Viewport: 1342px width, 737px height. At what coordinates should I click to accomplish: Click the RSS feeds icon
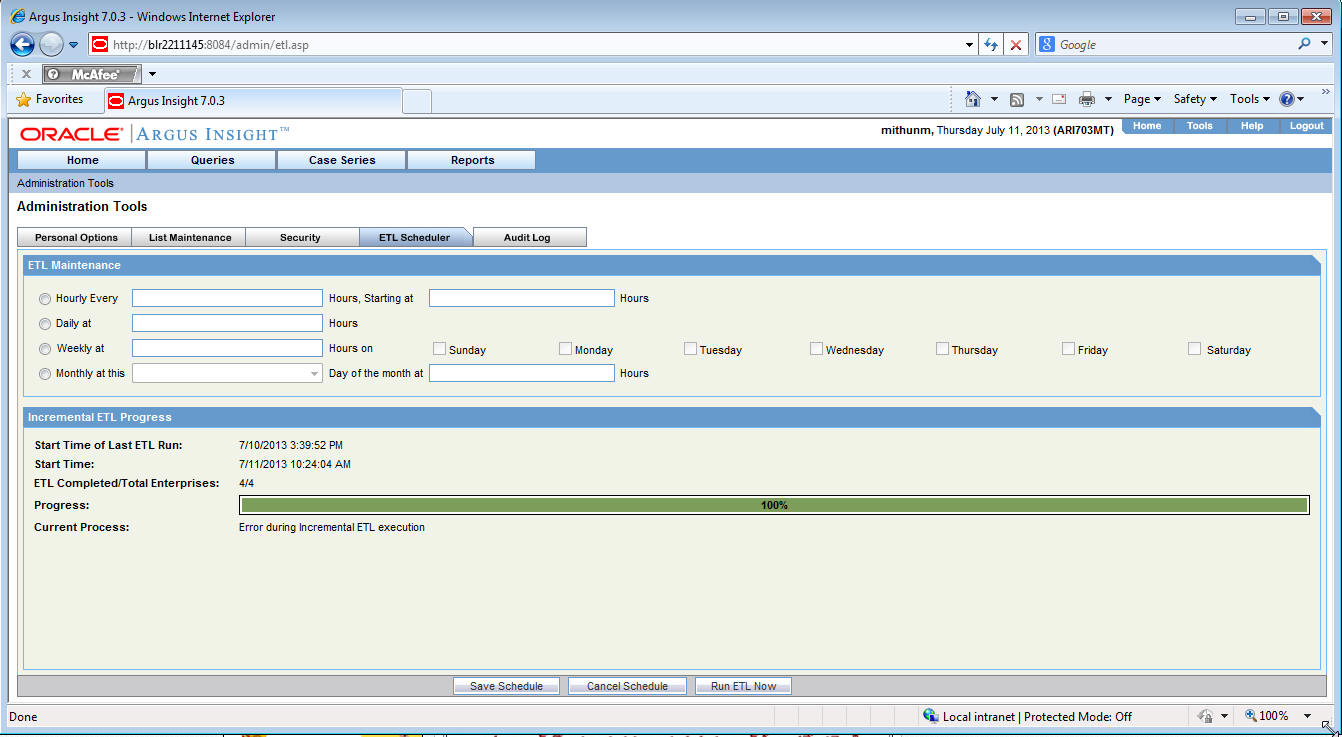click(1017, 100)
